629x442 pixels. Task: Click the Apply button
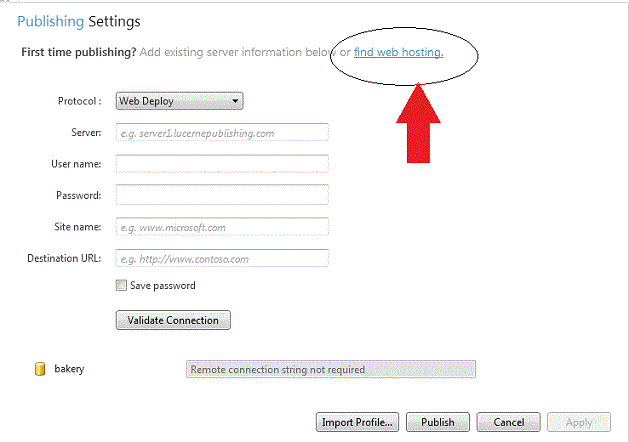click(579, 422)
